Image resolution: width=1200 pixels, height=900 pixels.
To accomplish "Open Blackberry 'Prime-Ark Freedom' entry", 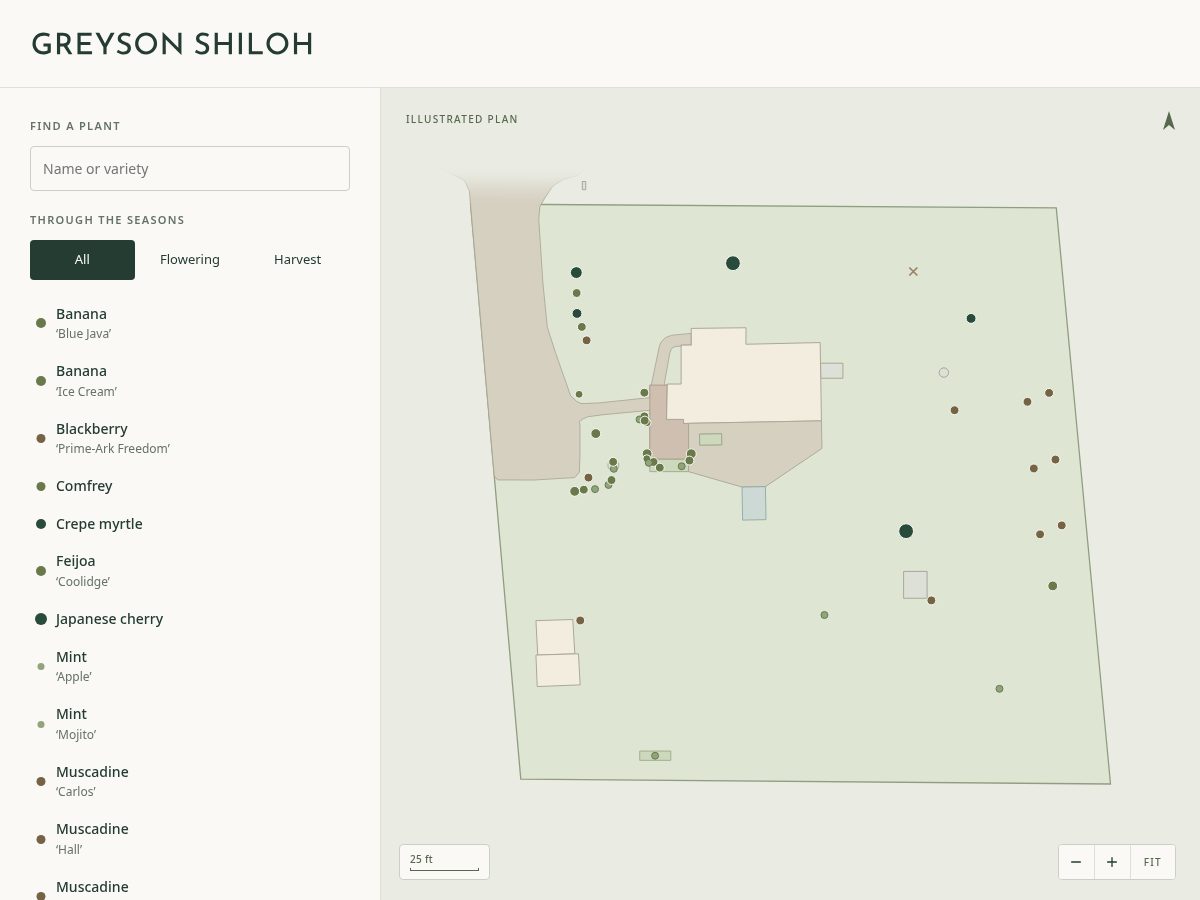I will click(190, 438).
